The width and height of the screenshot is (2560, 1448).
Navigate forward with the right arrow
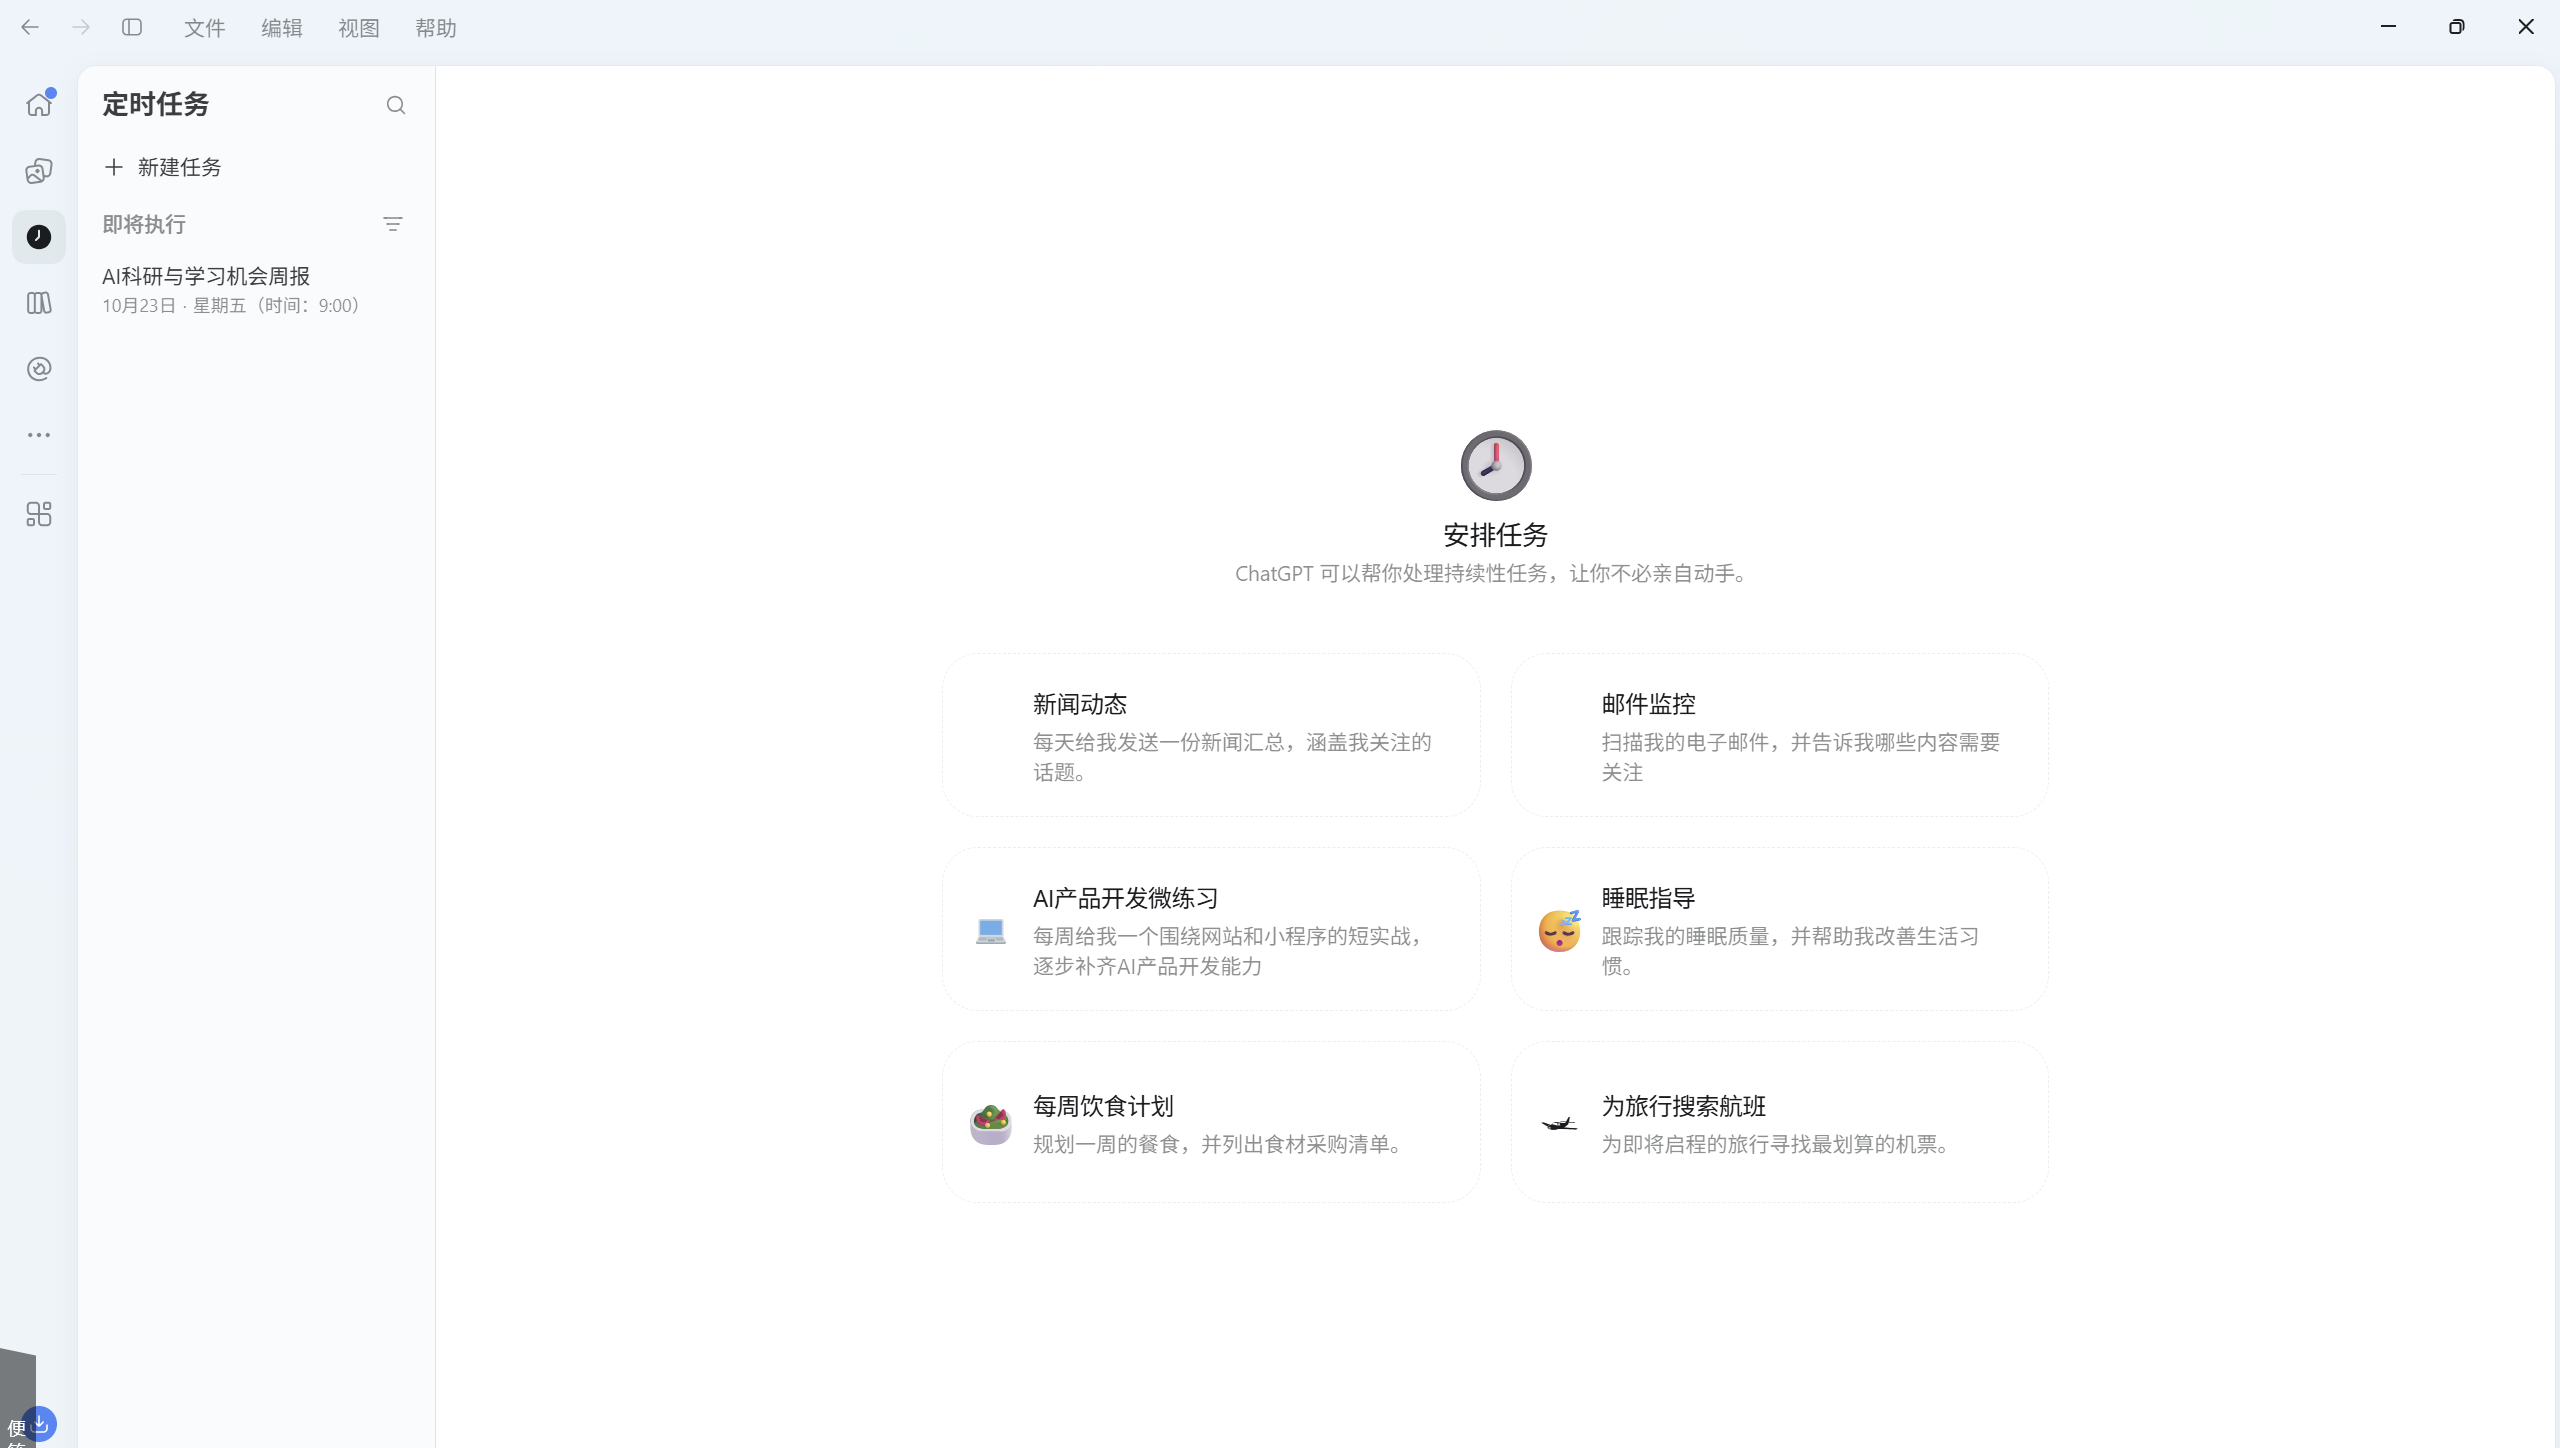tap(81, 27)
